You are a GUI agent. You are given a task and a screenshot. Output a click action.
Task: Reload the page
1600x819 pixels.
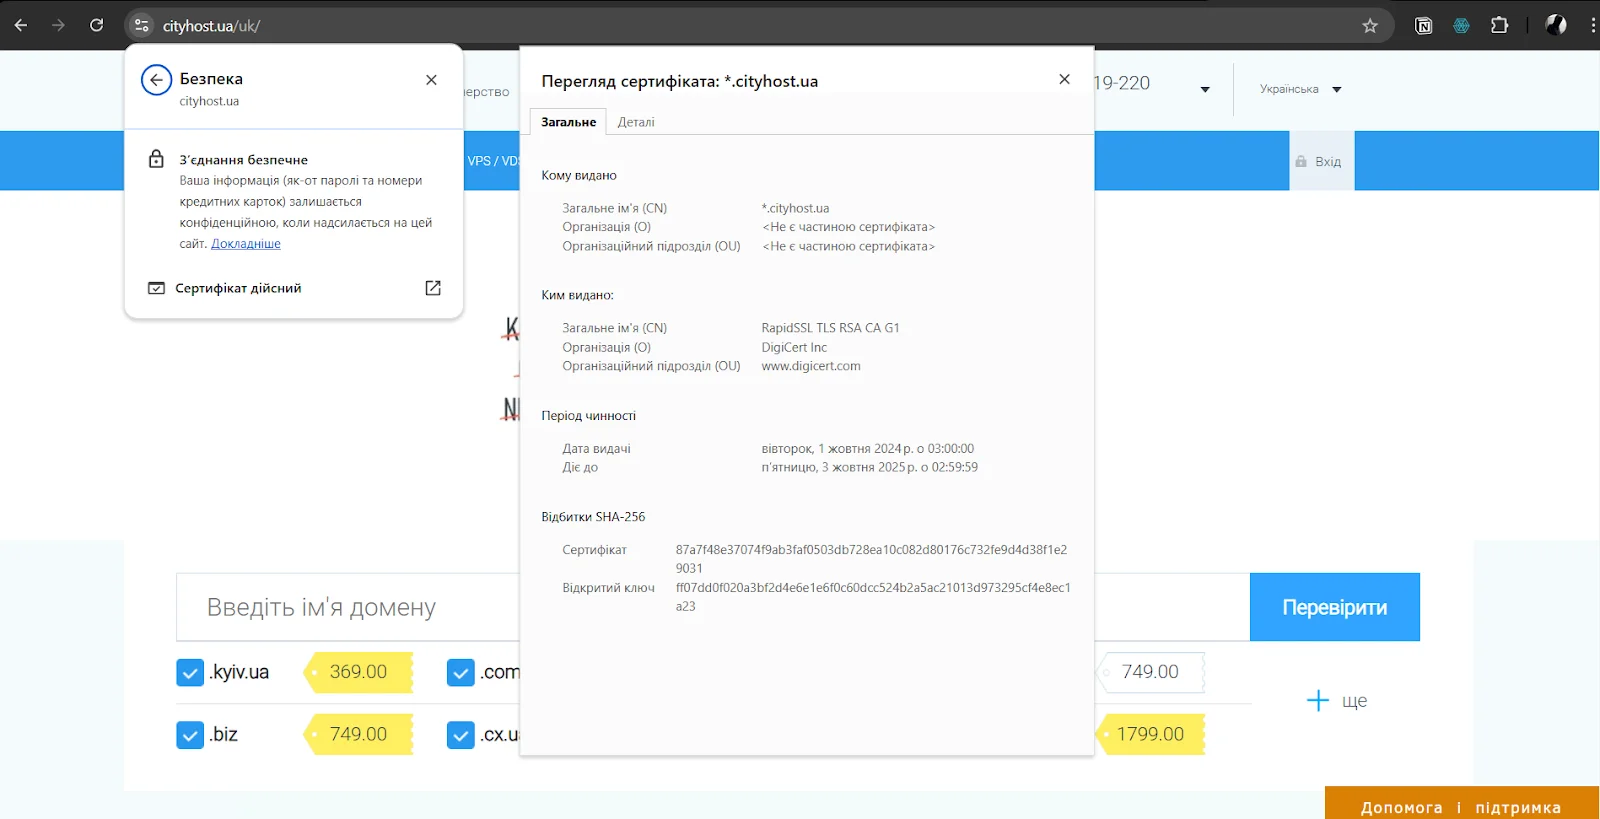[x=96, y=25]
